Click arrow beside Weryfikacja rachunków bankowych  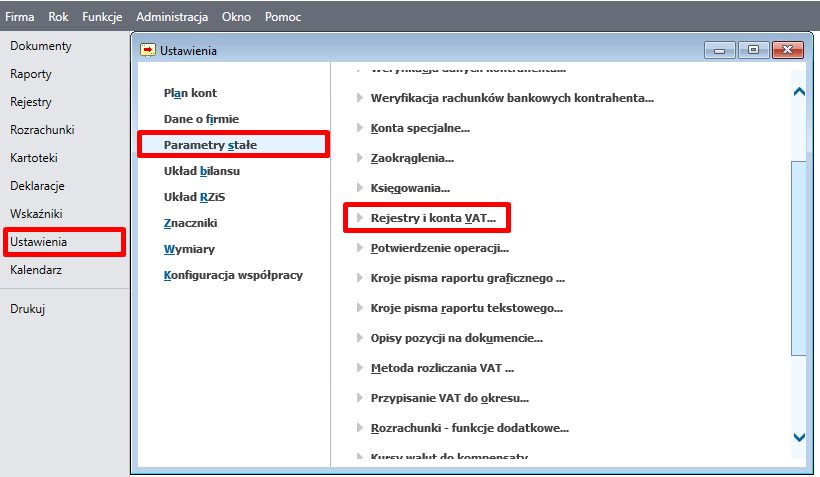(359, 97)
